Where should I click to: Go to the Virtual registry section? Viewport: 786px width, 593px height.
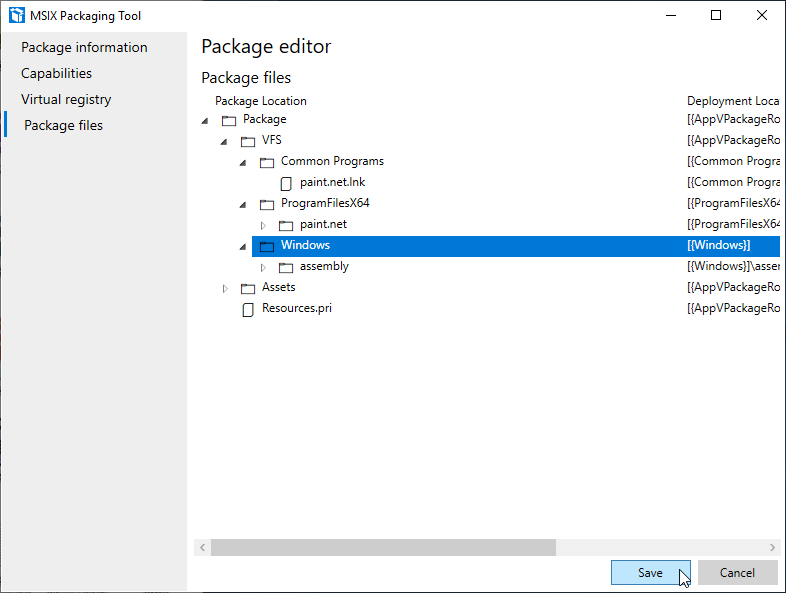[x=66, y=99]
